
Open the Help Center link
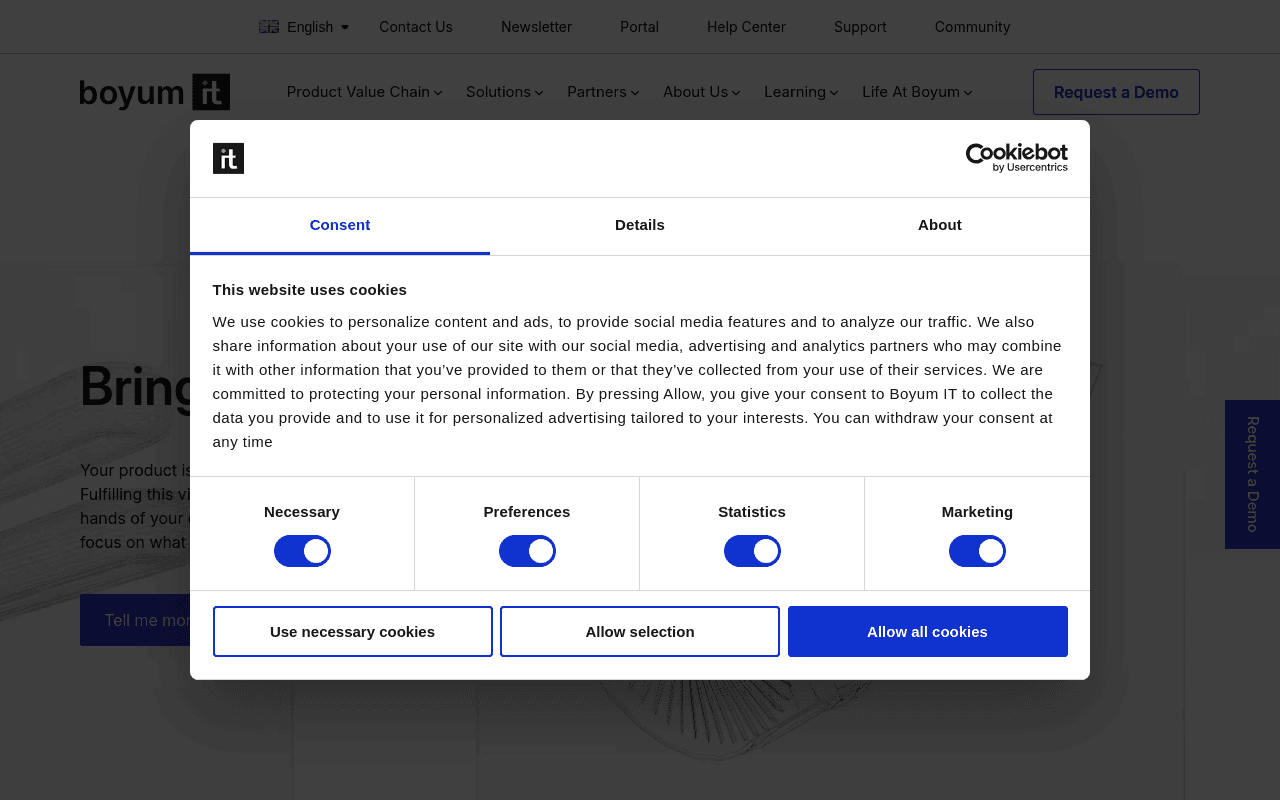746,27
